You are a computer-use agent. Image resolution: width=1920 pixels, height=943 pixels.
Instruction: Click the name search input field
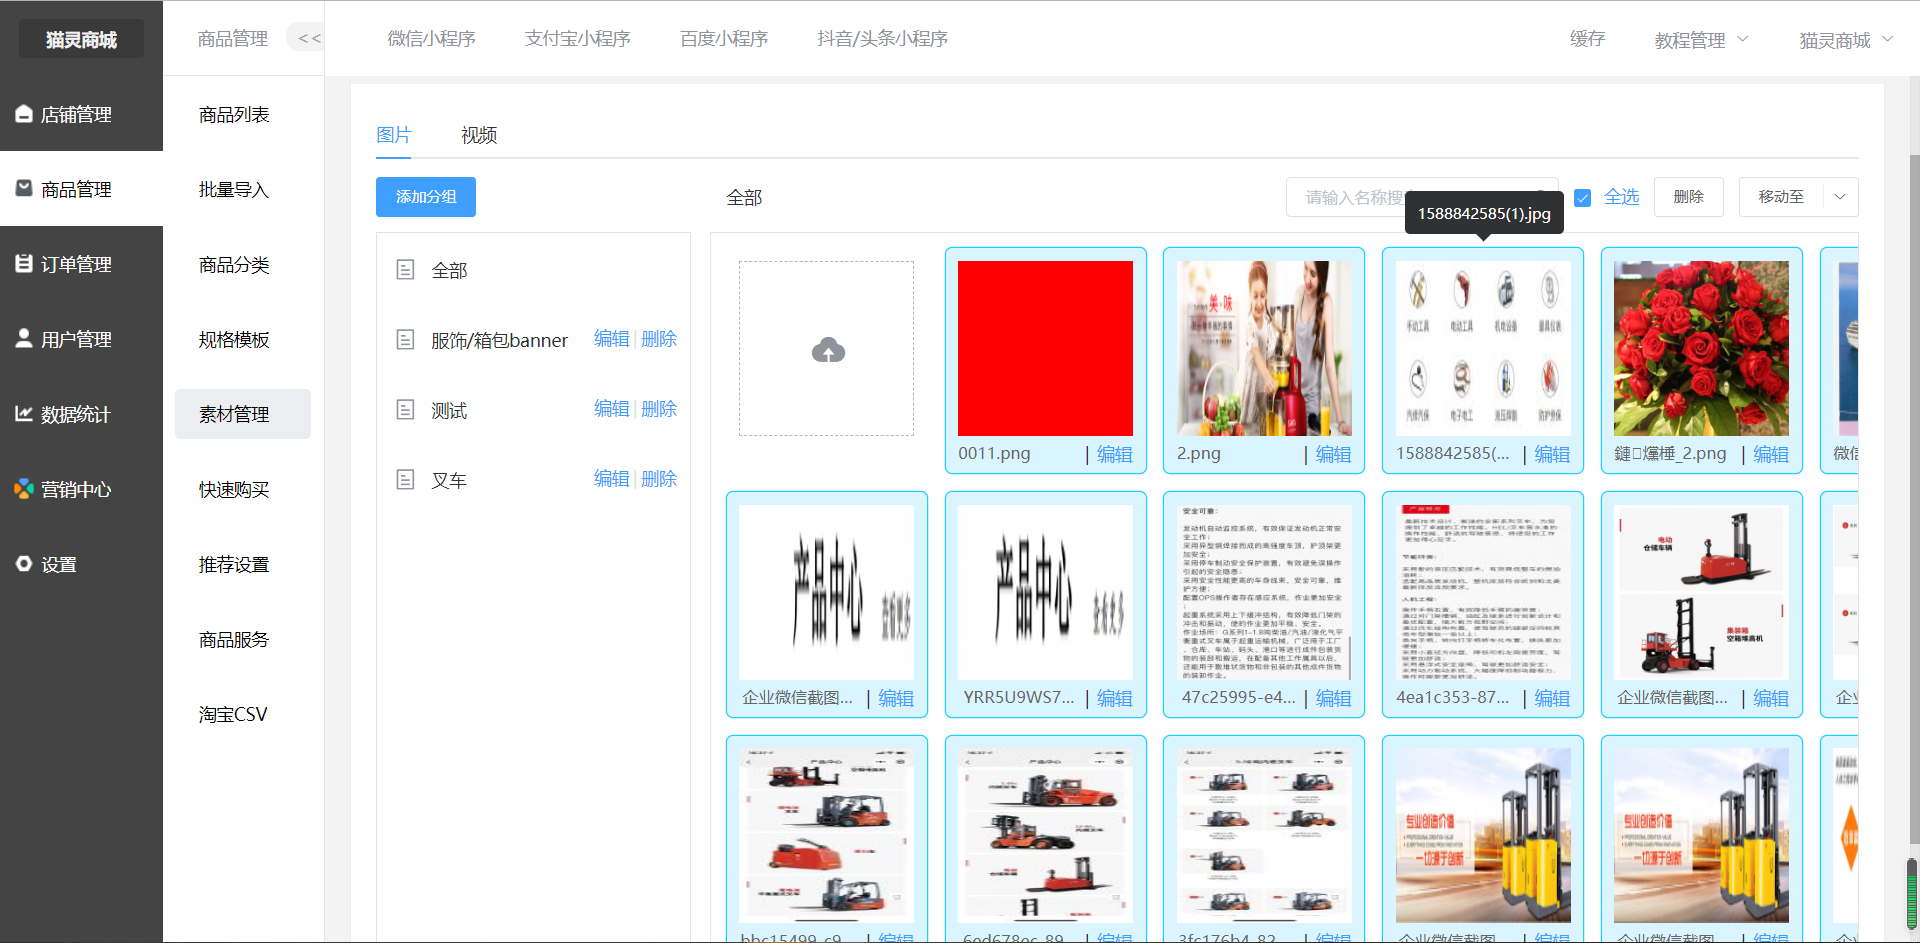pyautogui.click(x=1422, y=197)
